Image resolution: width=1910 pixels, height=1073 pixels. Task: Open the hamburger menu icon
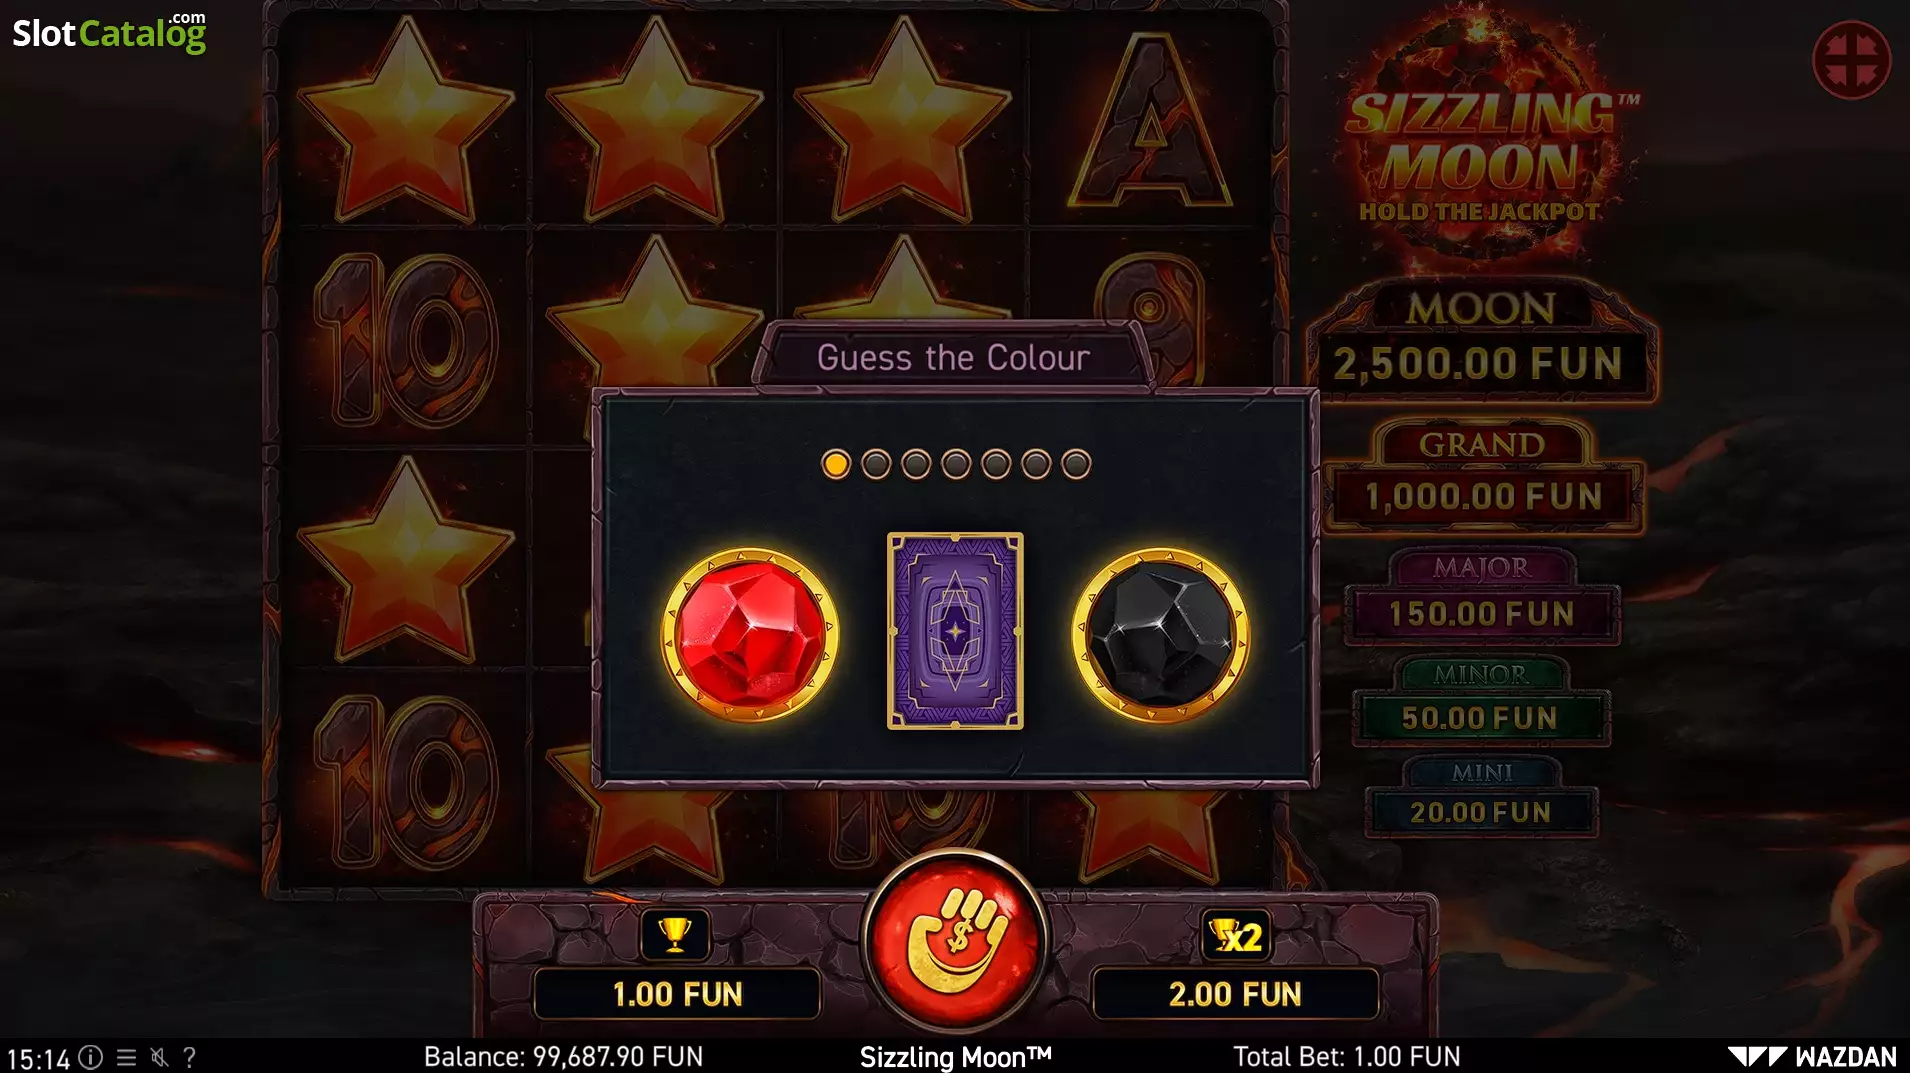(126, 1057)
